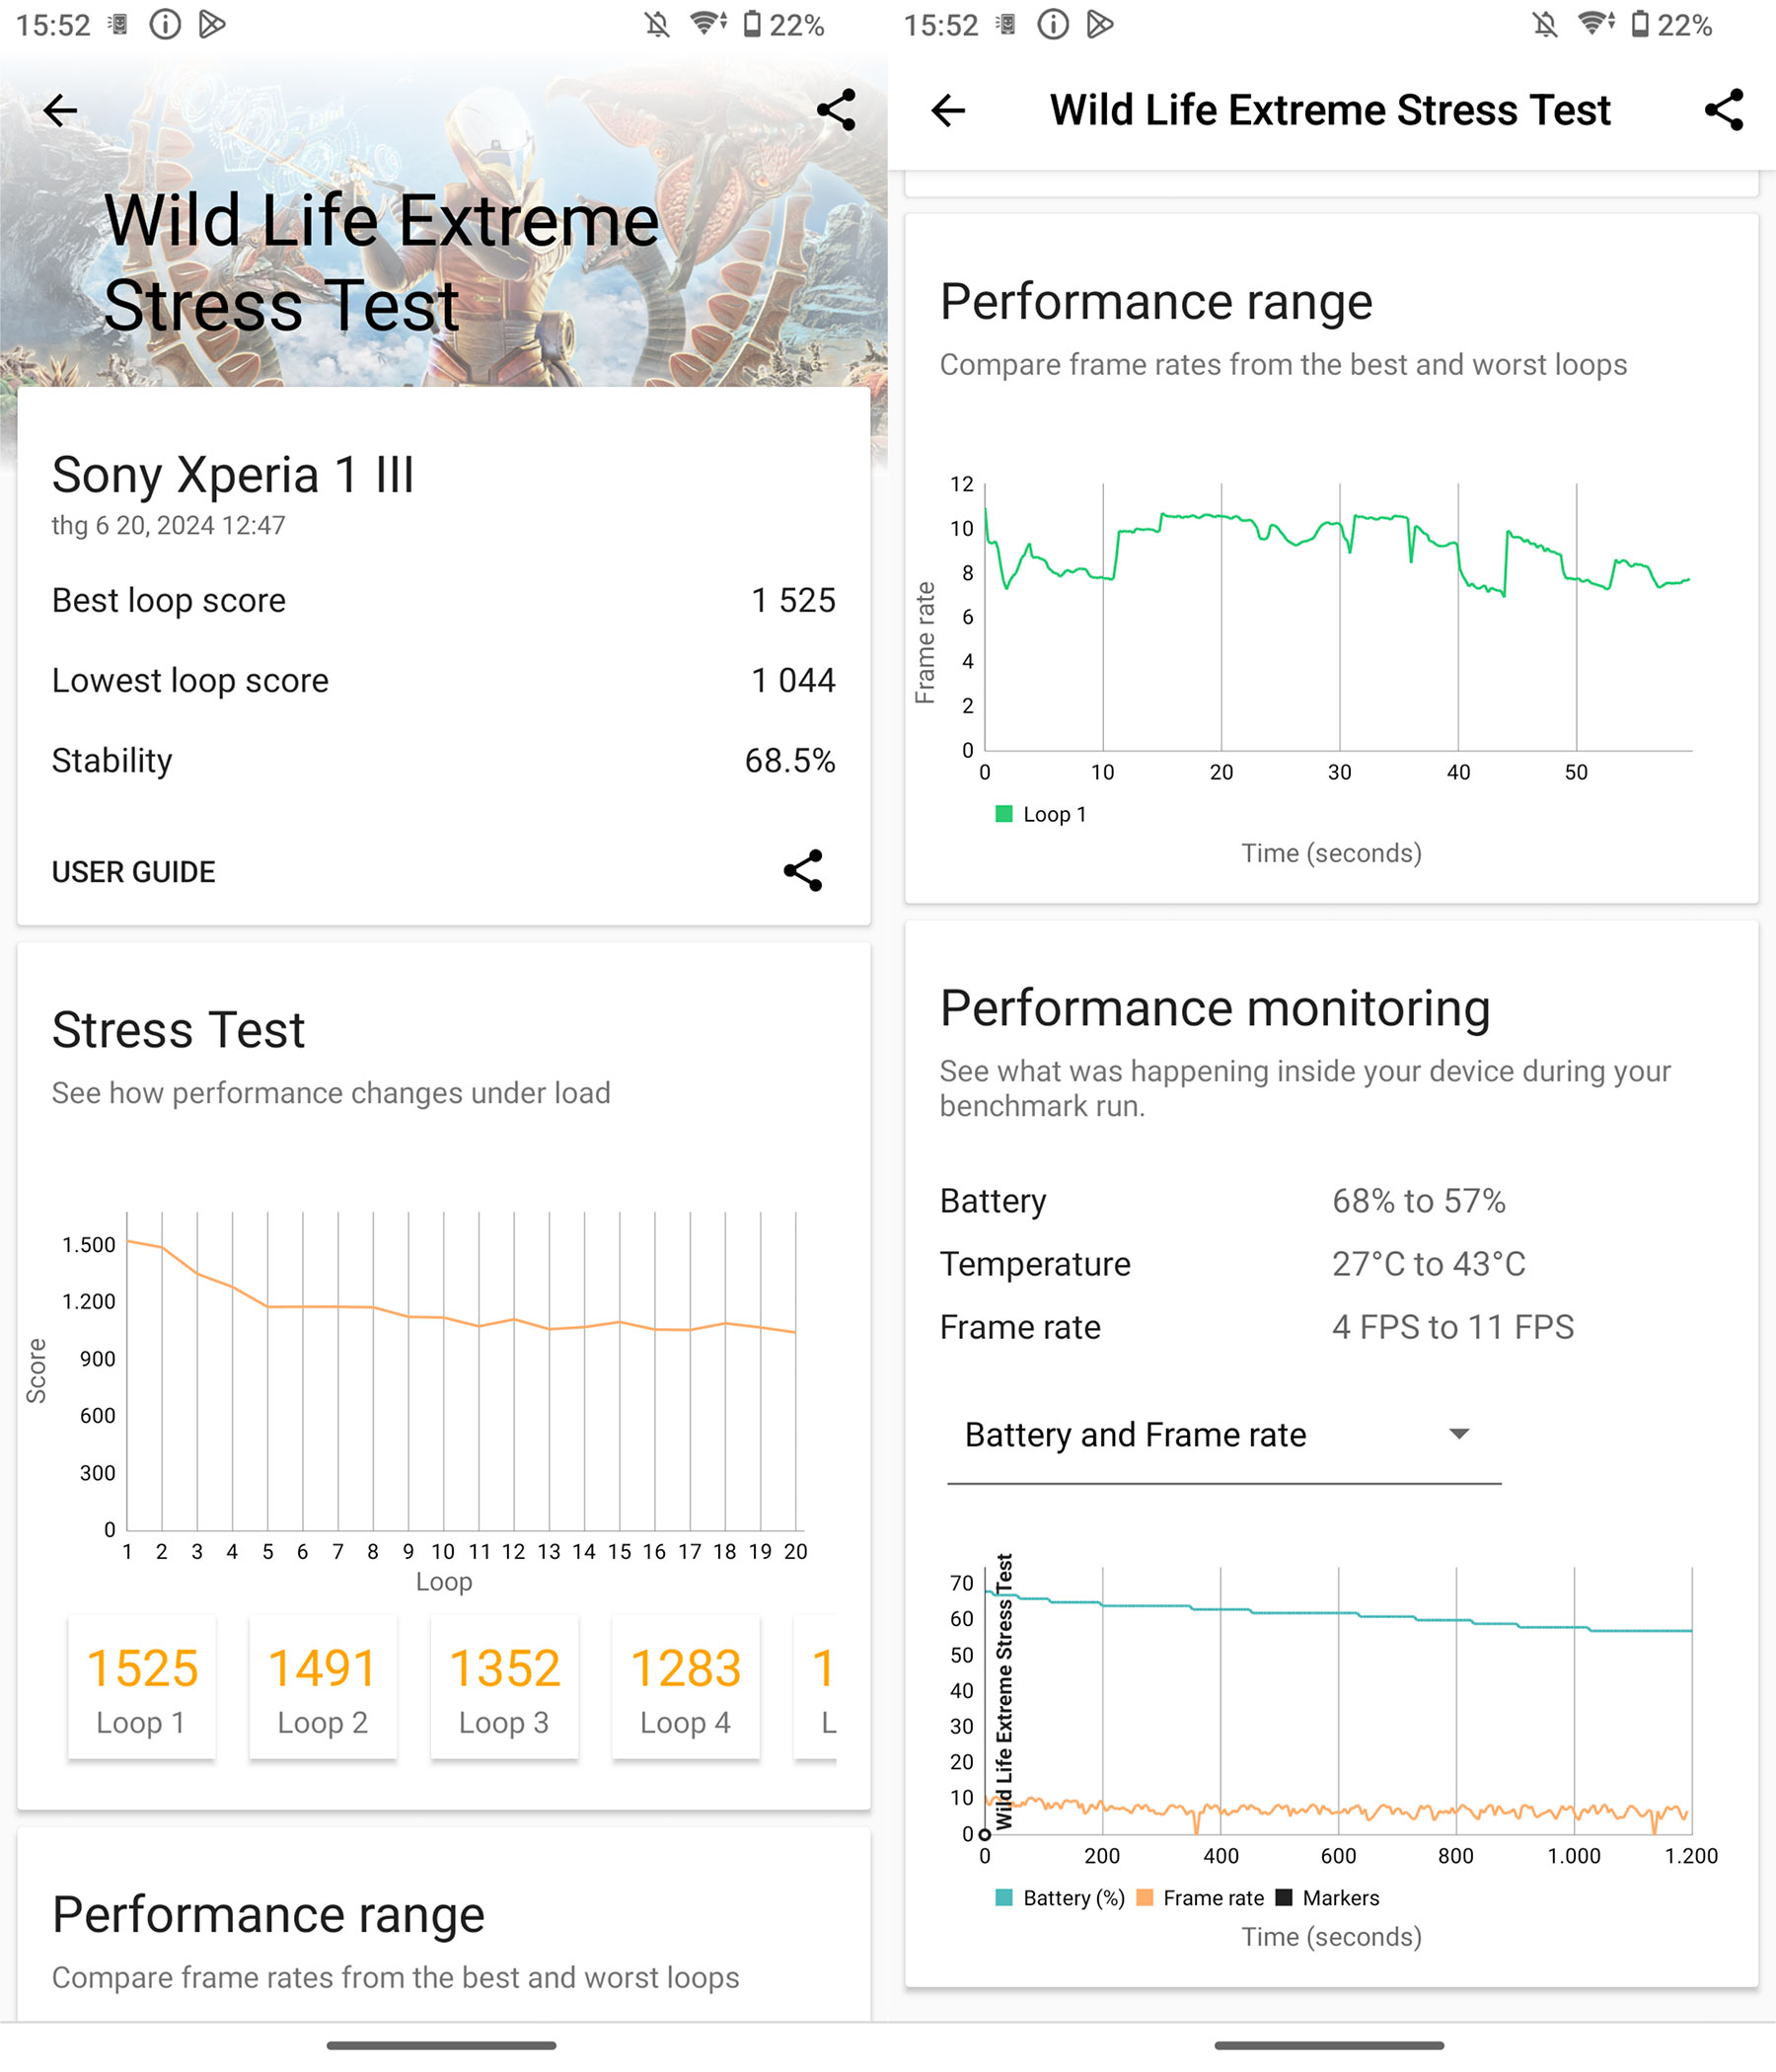This screenshot has height=2072, width=1776.
Task: Tap the Stress Test section heading
Action: (x=179, y=1030)
